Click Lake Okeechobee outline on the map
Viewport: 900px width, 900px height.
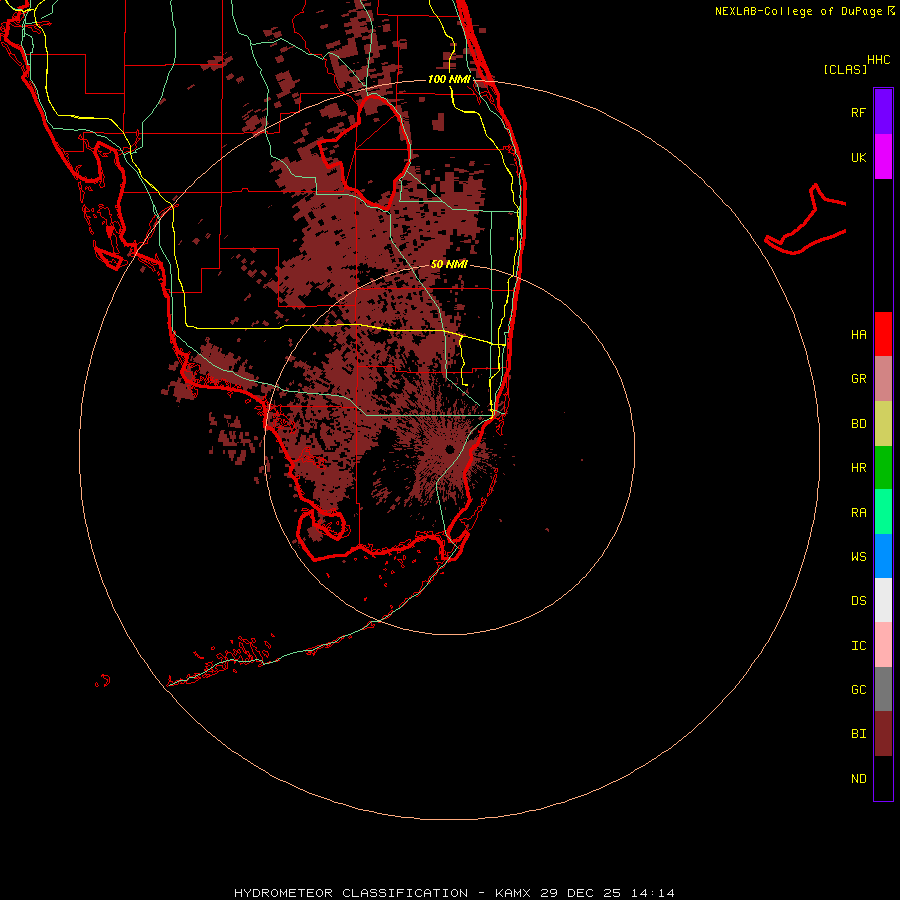click(366, 152)
